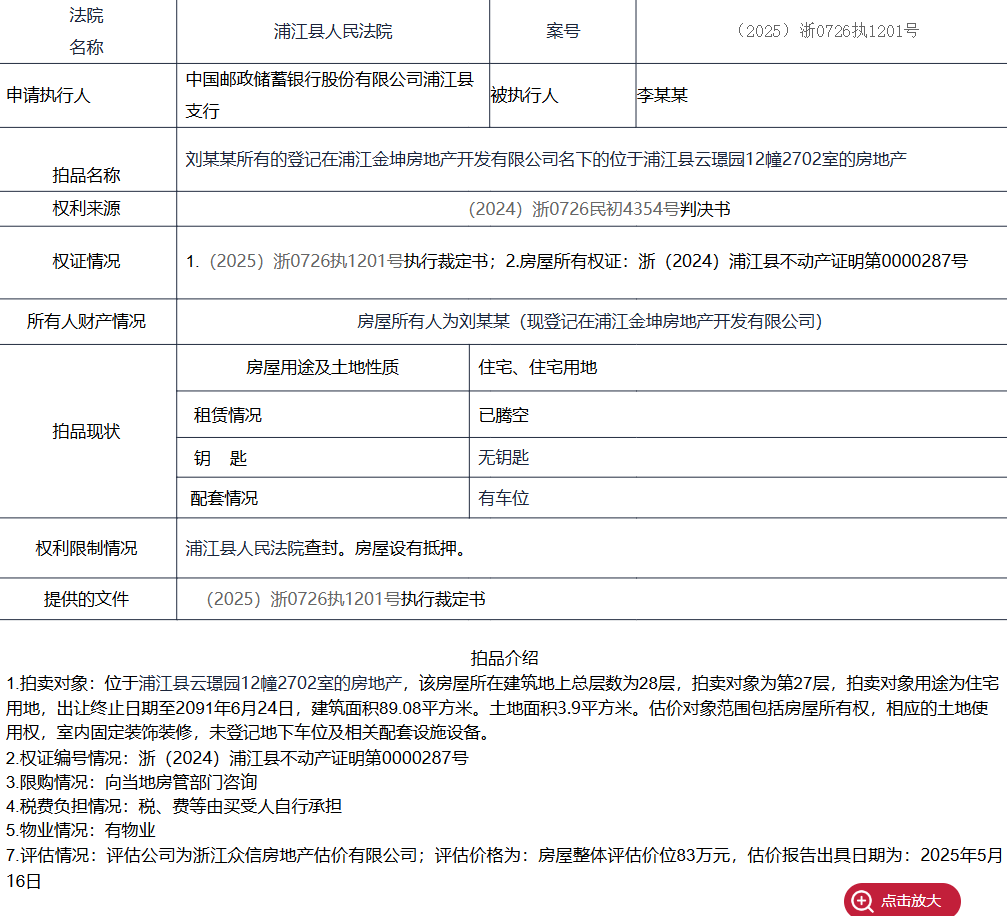Image resolution: width=1007 pixels, height=916 pixels.
Task: Click the magnifier icon in 点击放大 button
Action: pos(862,901)
